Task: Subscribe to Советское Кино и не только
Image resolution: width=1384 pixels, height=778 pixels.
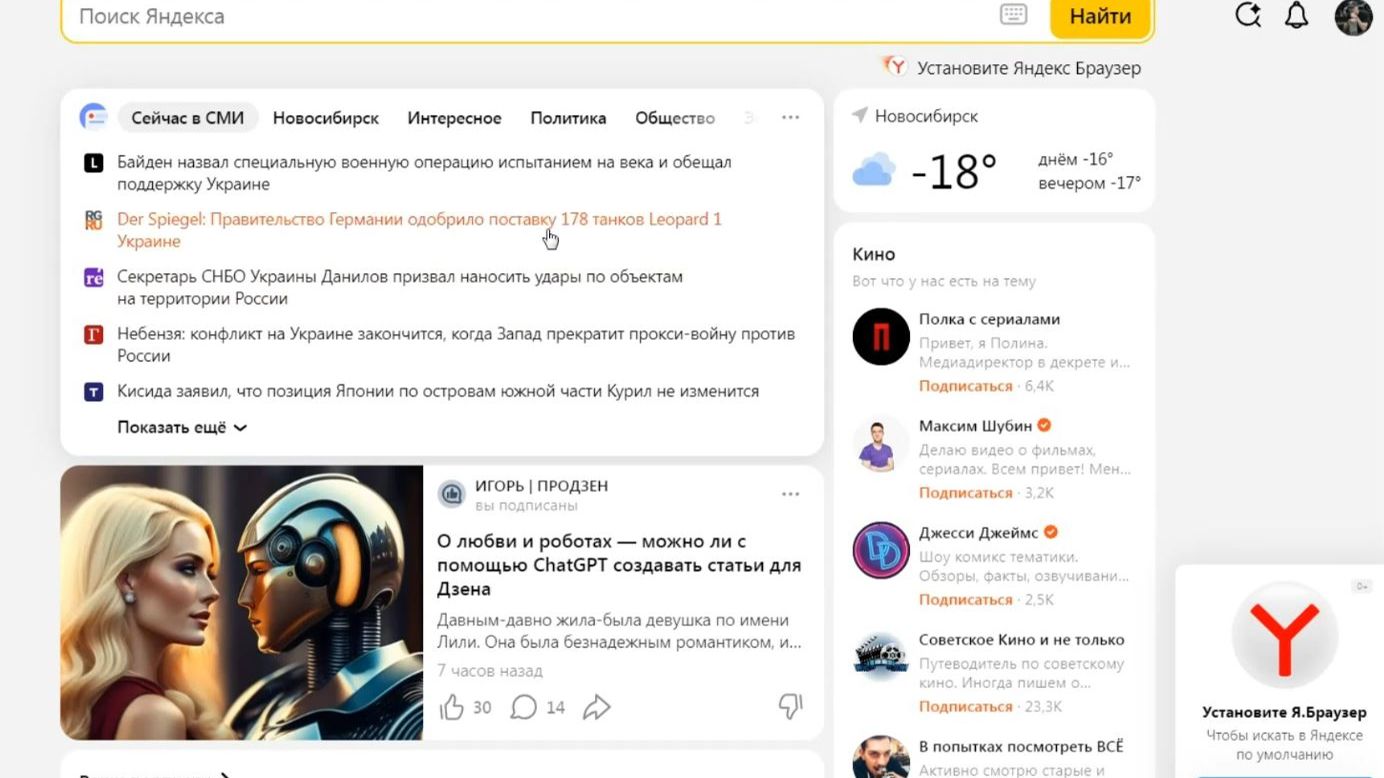Action: [966, 707]
